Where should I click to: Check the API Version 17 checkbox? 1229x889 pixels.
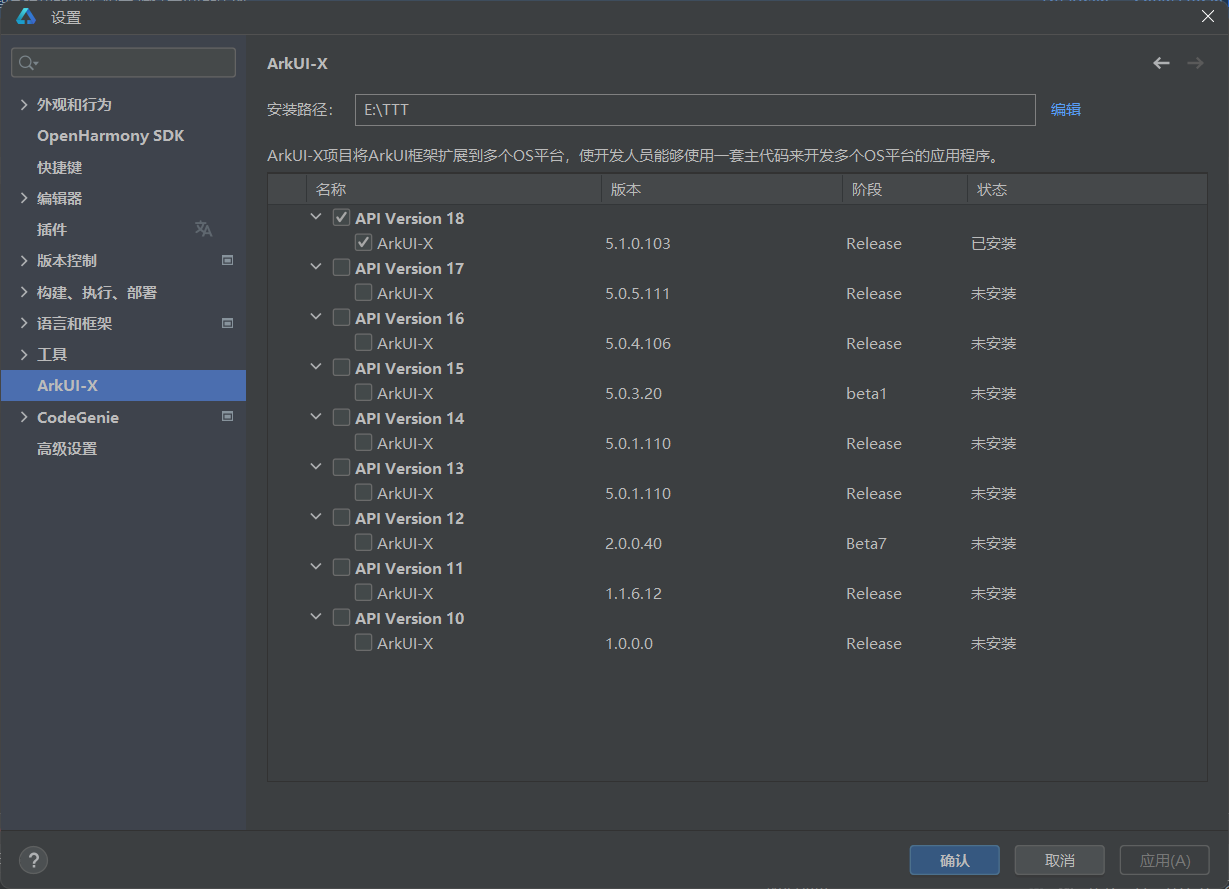point(341,268)
